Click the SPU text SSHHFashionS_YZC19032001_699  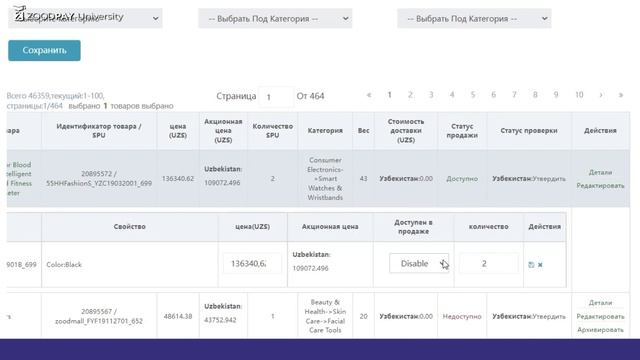(x=99, y=184)
